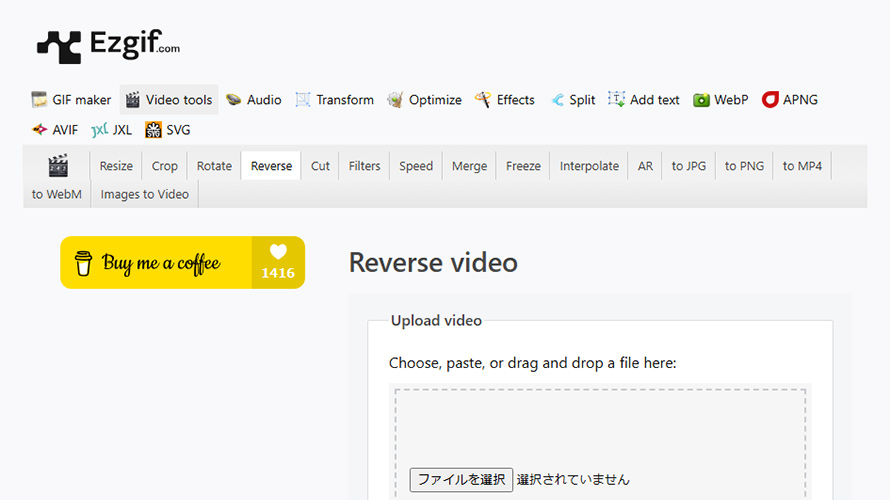Click the Audio speaker icon

pyautogui.click(x=233, y=100)
